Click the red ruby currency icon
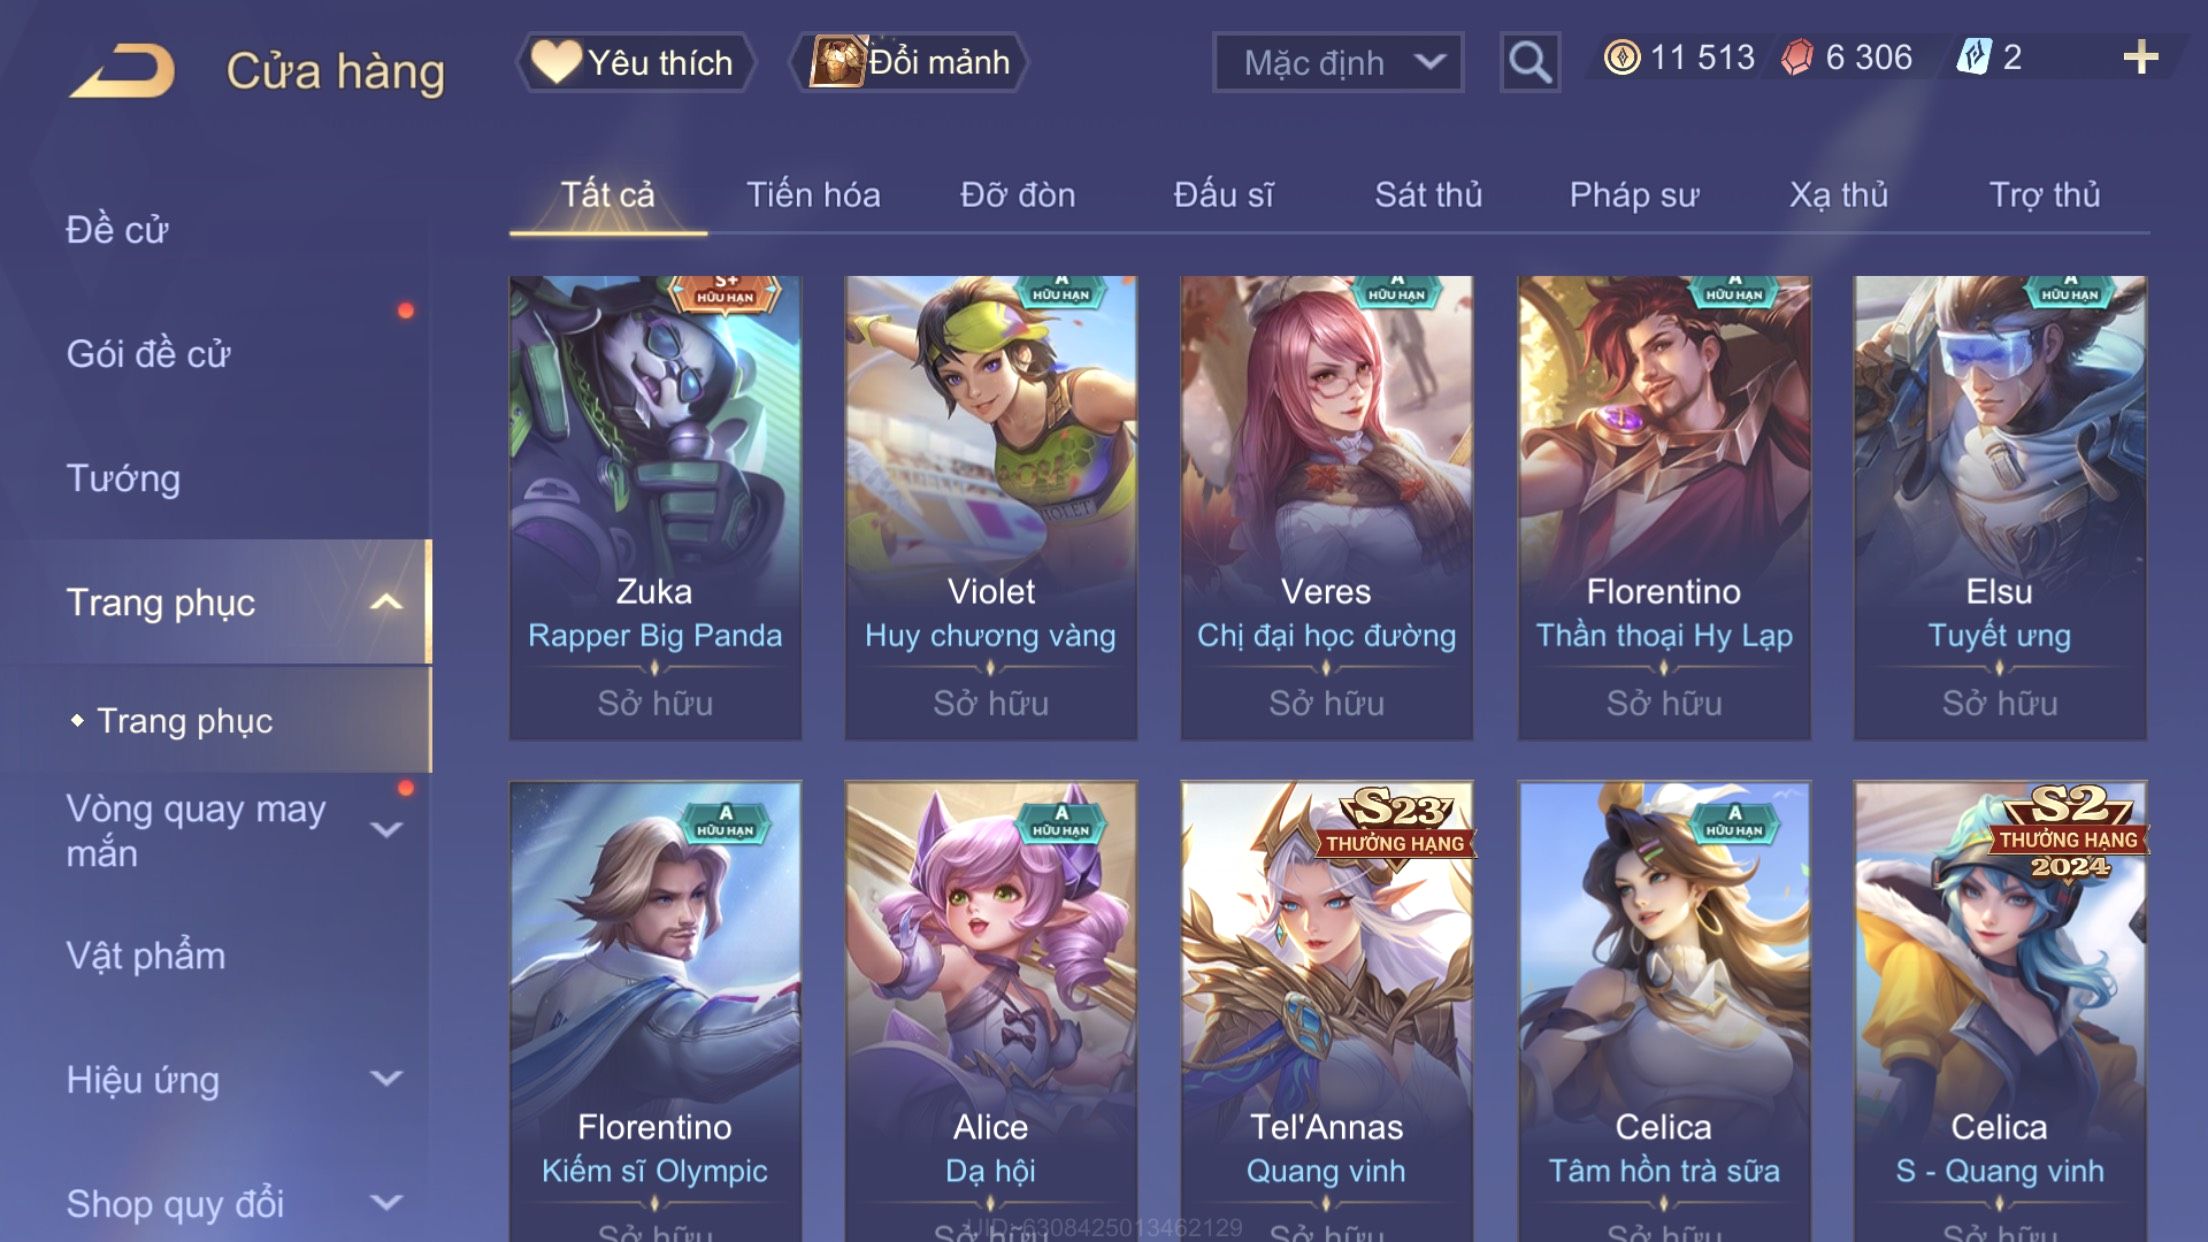Screen dimensions: 2208x1242 point(1796,57)
